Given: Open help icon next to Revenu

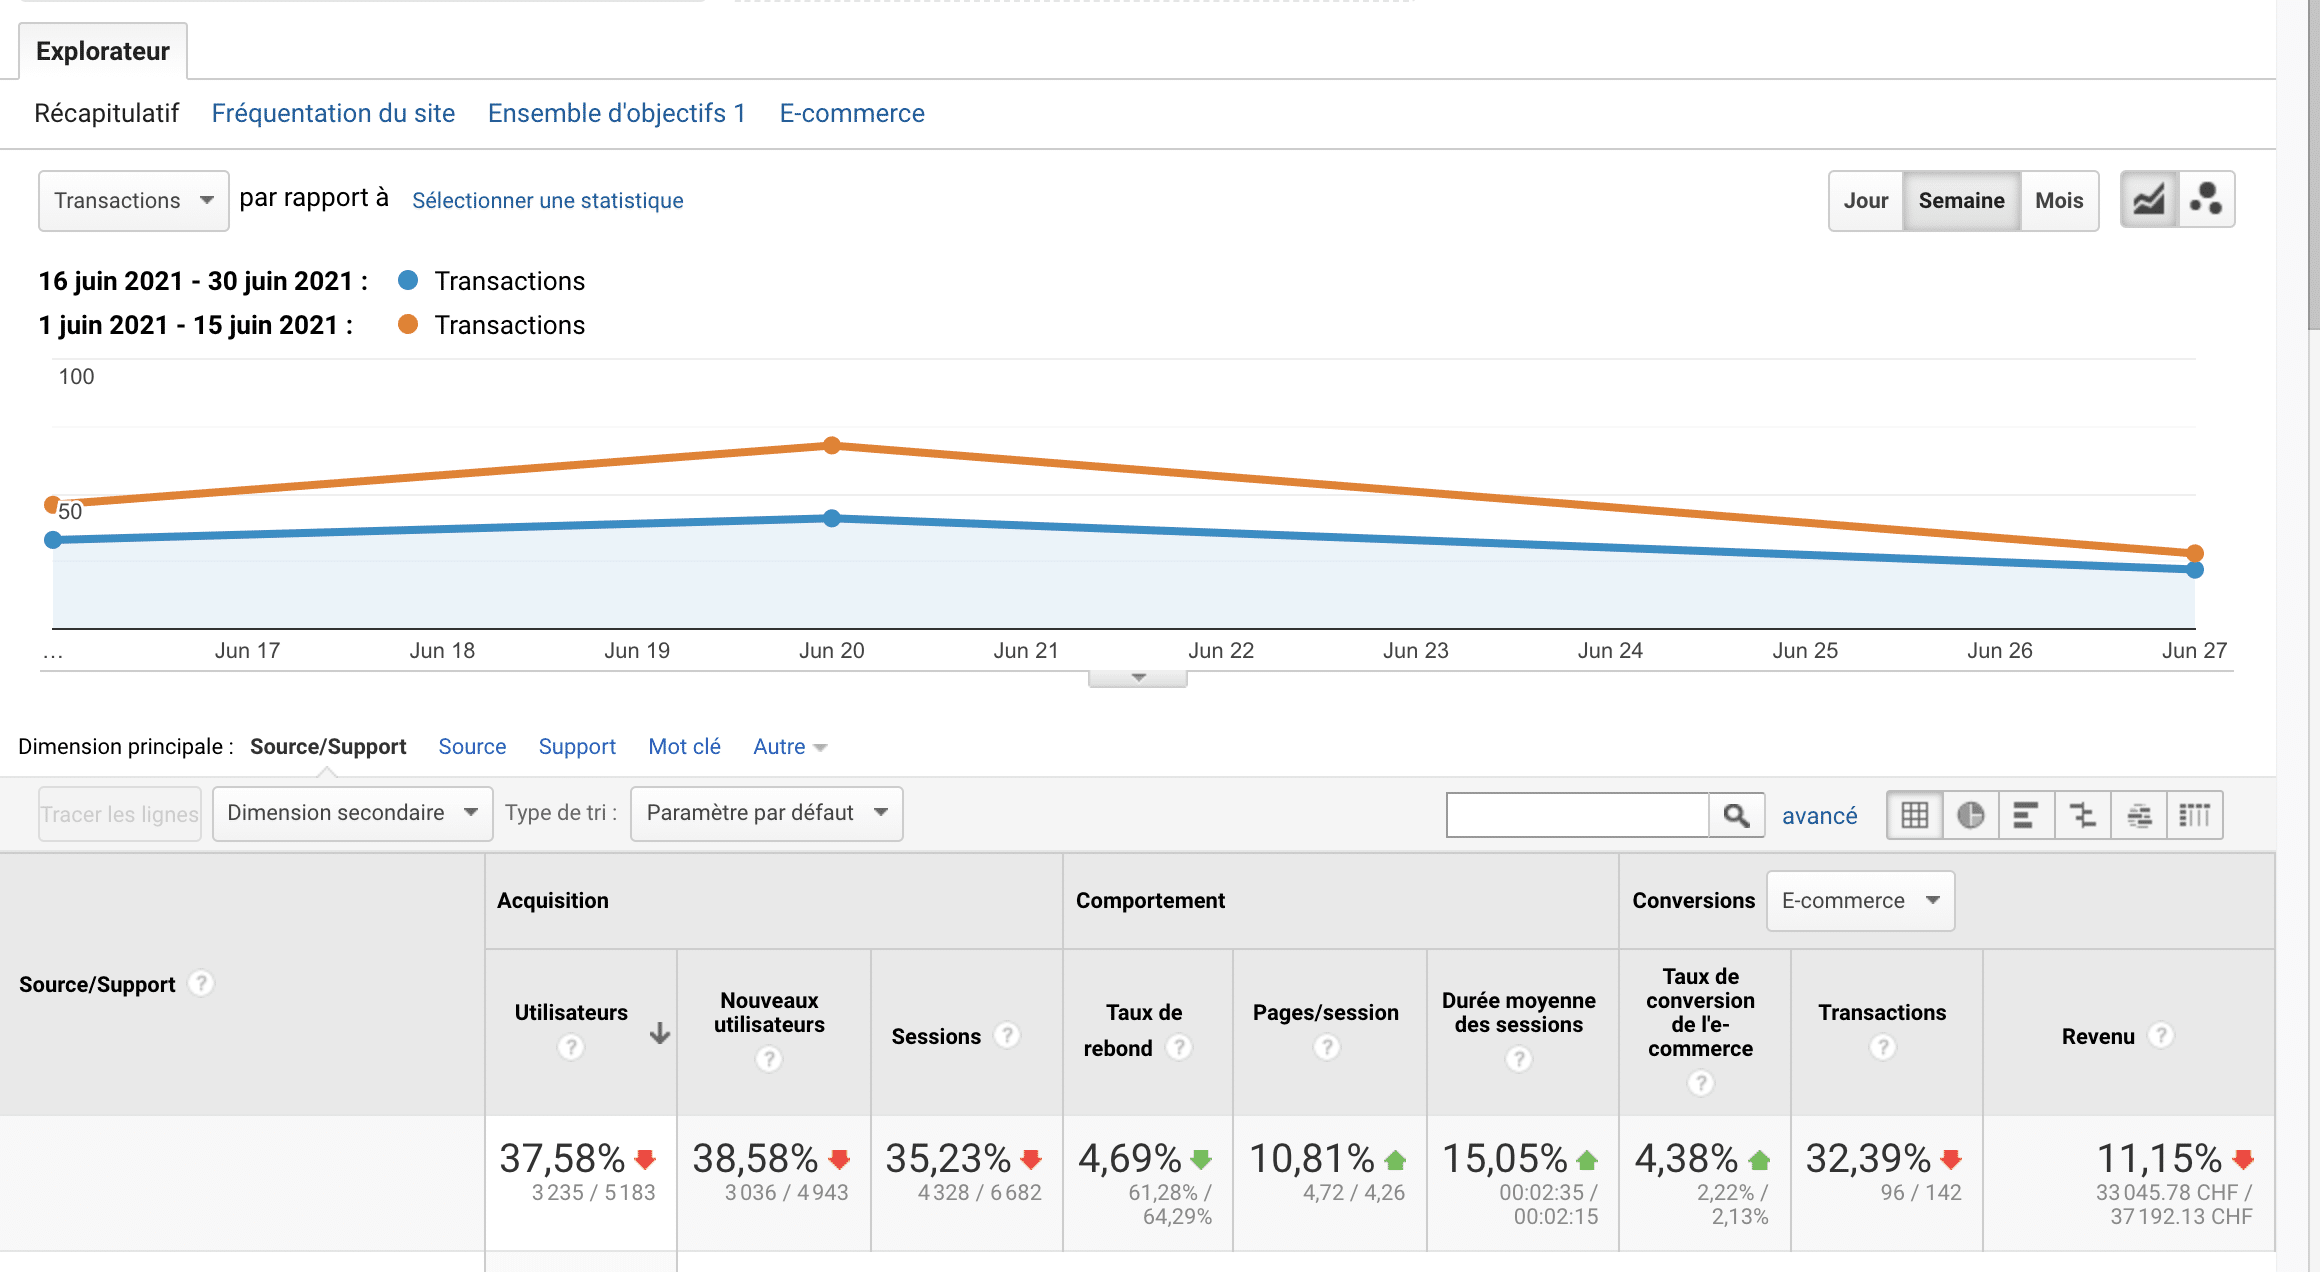Looking at the screenshot, I should pyautogui.click(x=2160, y=1035).
